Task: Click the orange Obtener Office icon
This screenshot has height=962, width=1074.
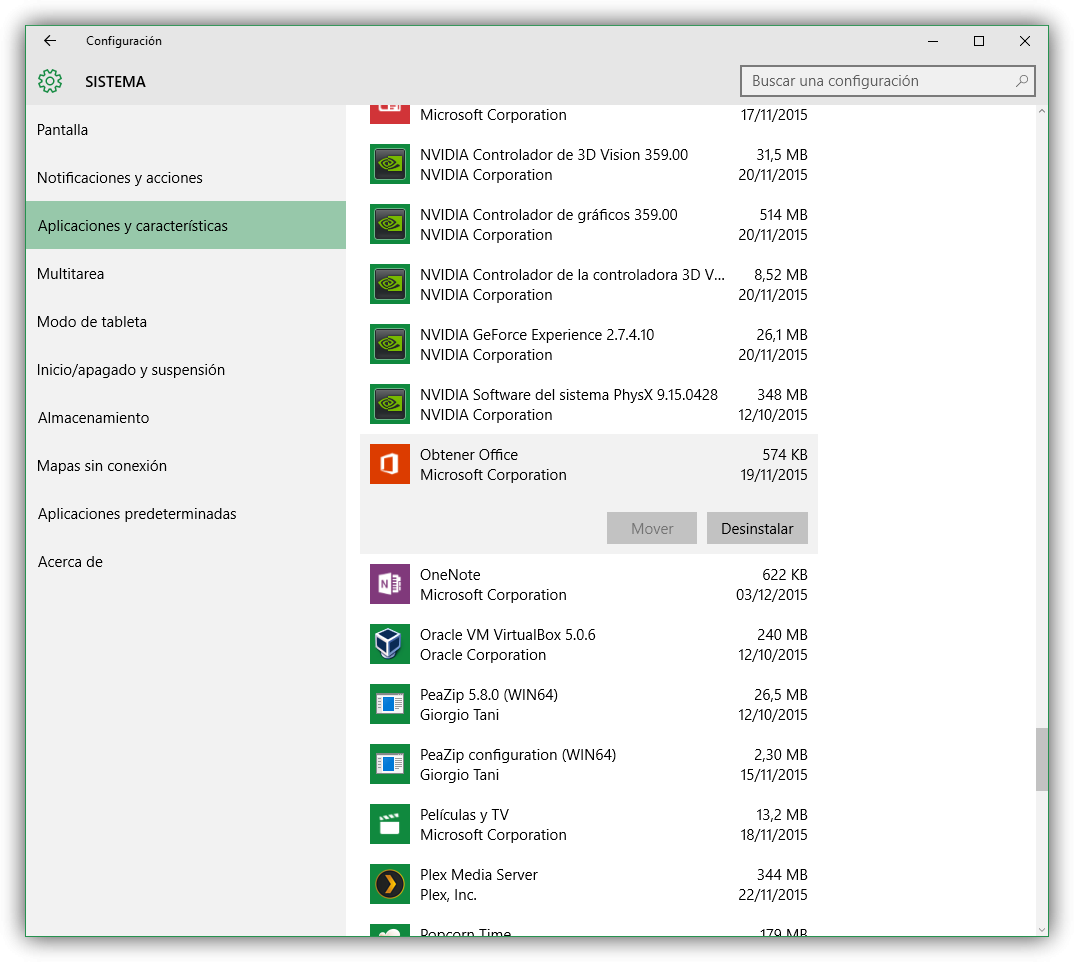Action: click(390, 464)
